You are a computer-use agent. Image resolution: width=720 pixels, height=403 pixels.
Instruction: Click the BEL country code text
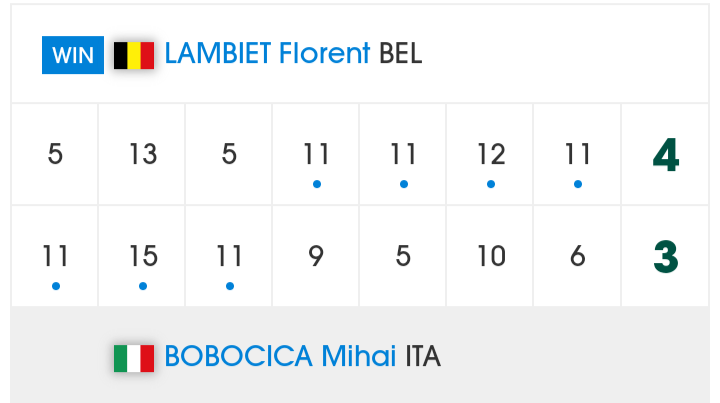(400, 53)
